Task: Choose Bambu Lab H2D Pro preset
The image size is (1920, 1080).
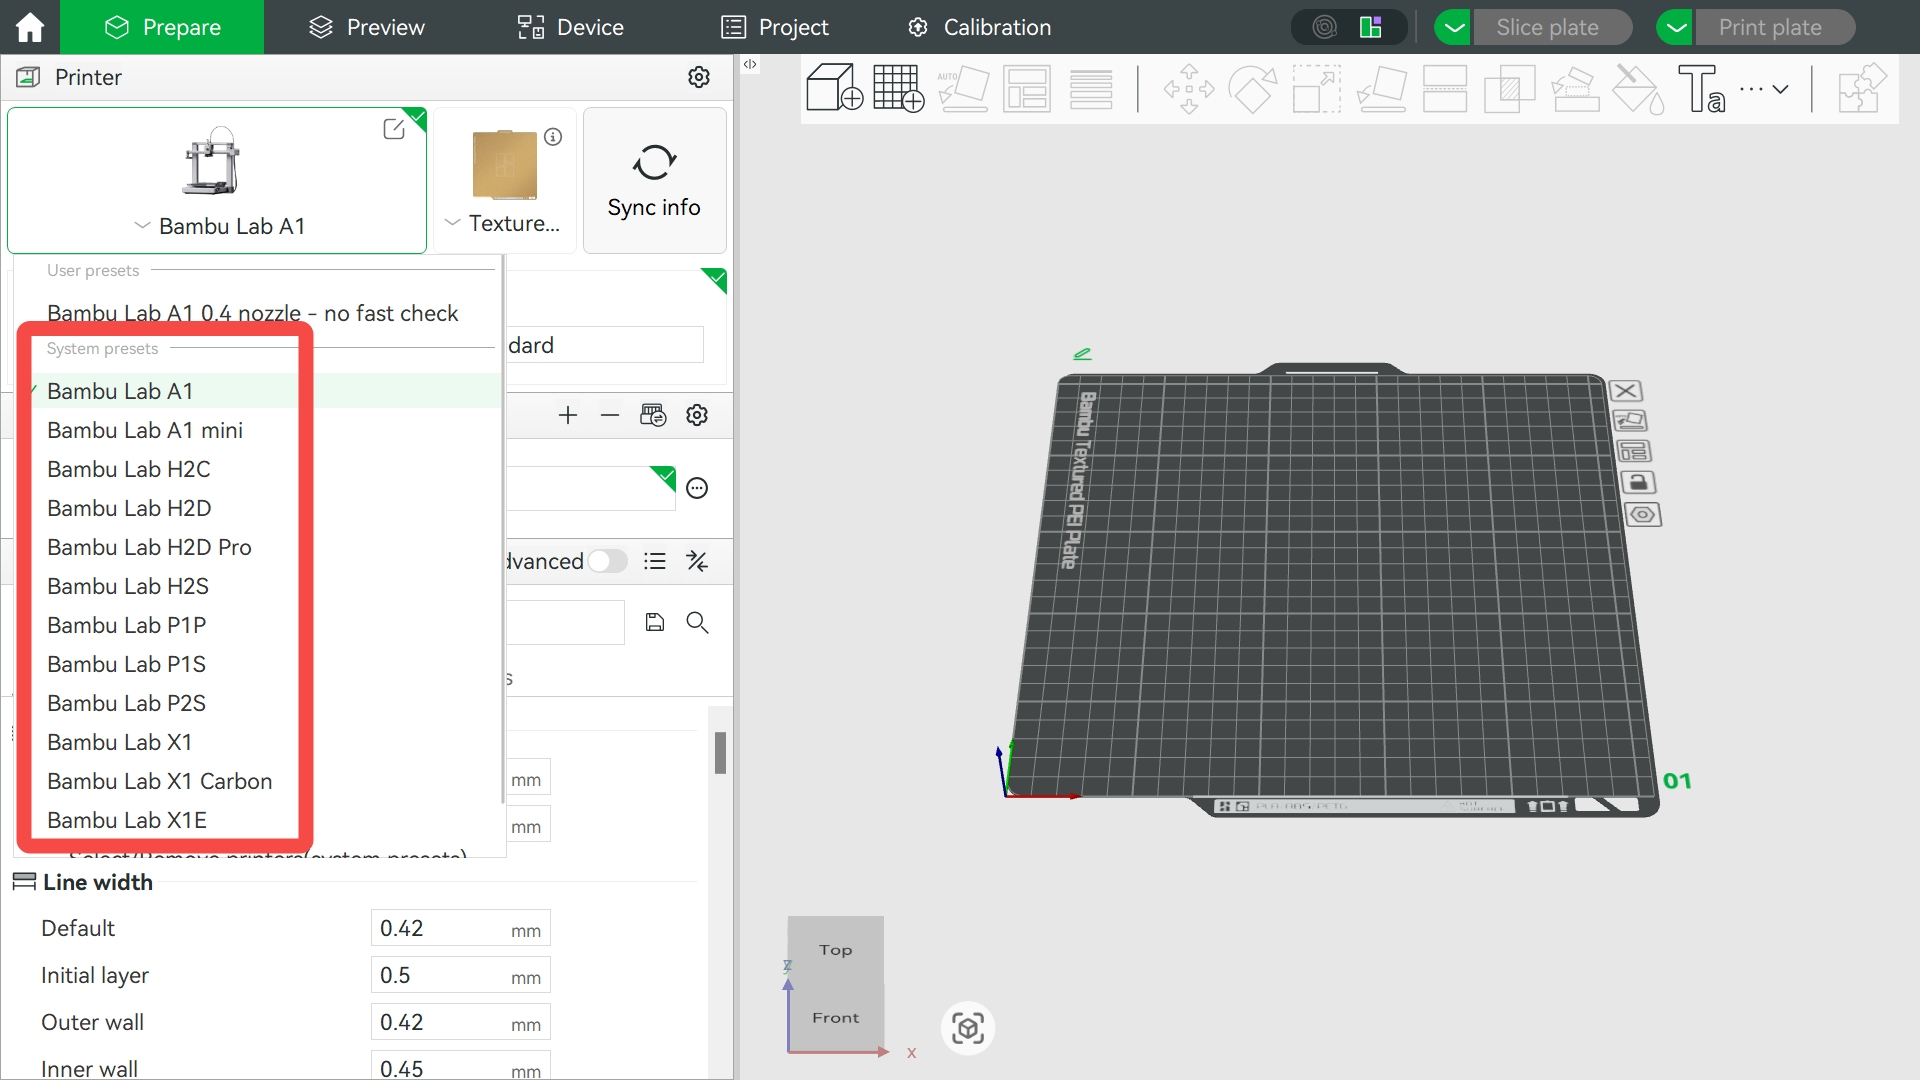Action: coord(149,547)
